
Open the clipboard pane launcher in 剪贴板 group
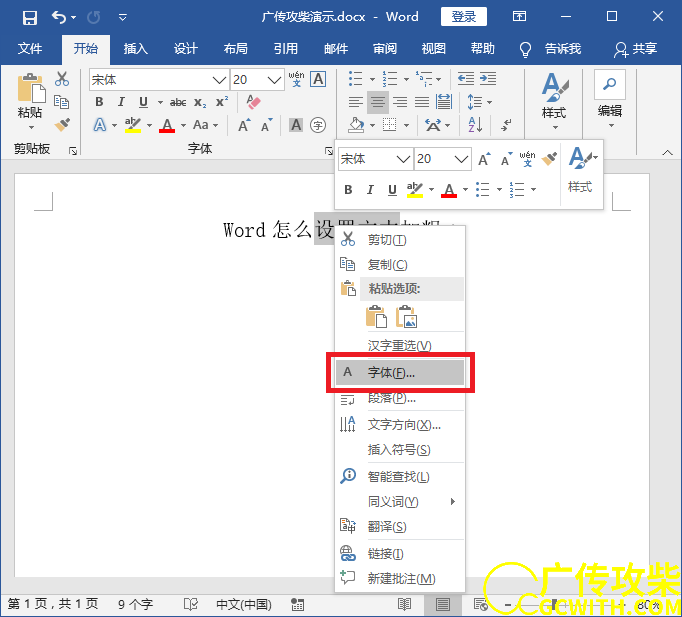click(x=73, y=151)
